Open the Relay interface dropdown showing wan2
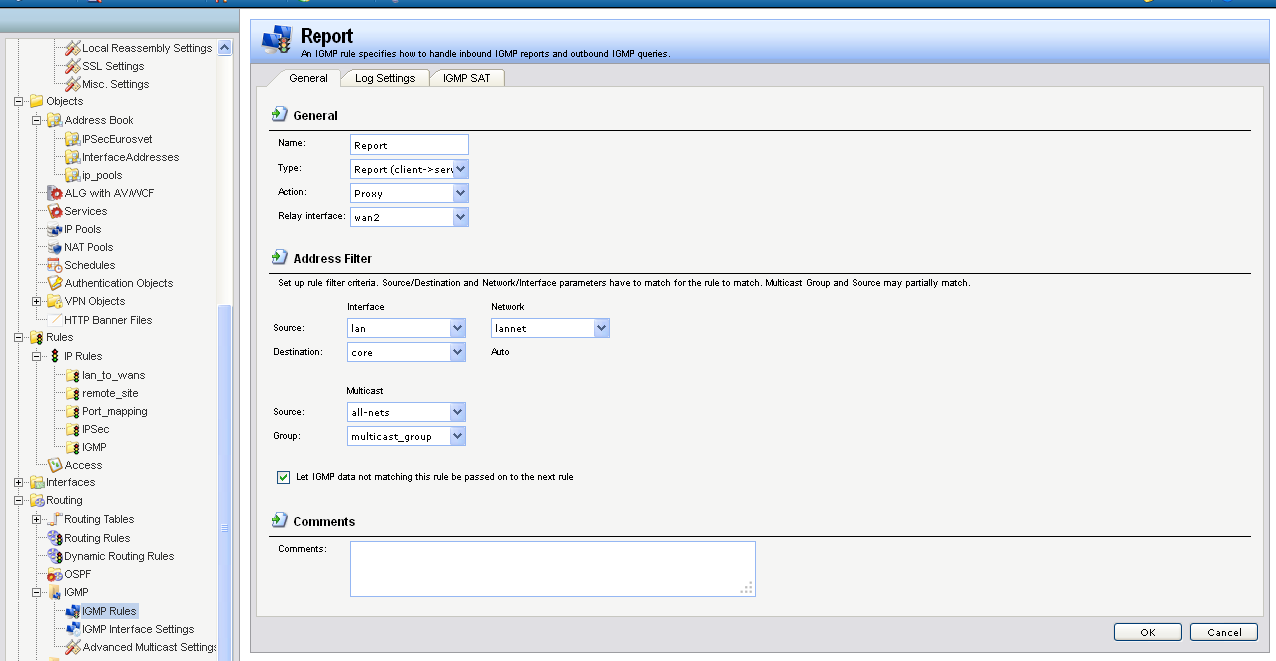Screen dimensions: 1276x661 460,217
